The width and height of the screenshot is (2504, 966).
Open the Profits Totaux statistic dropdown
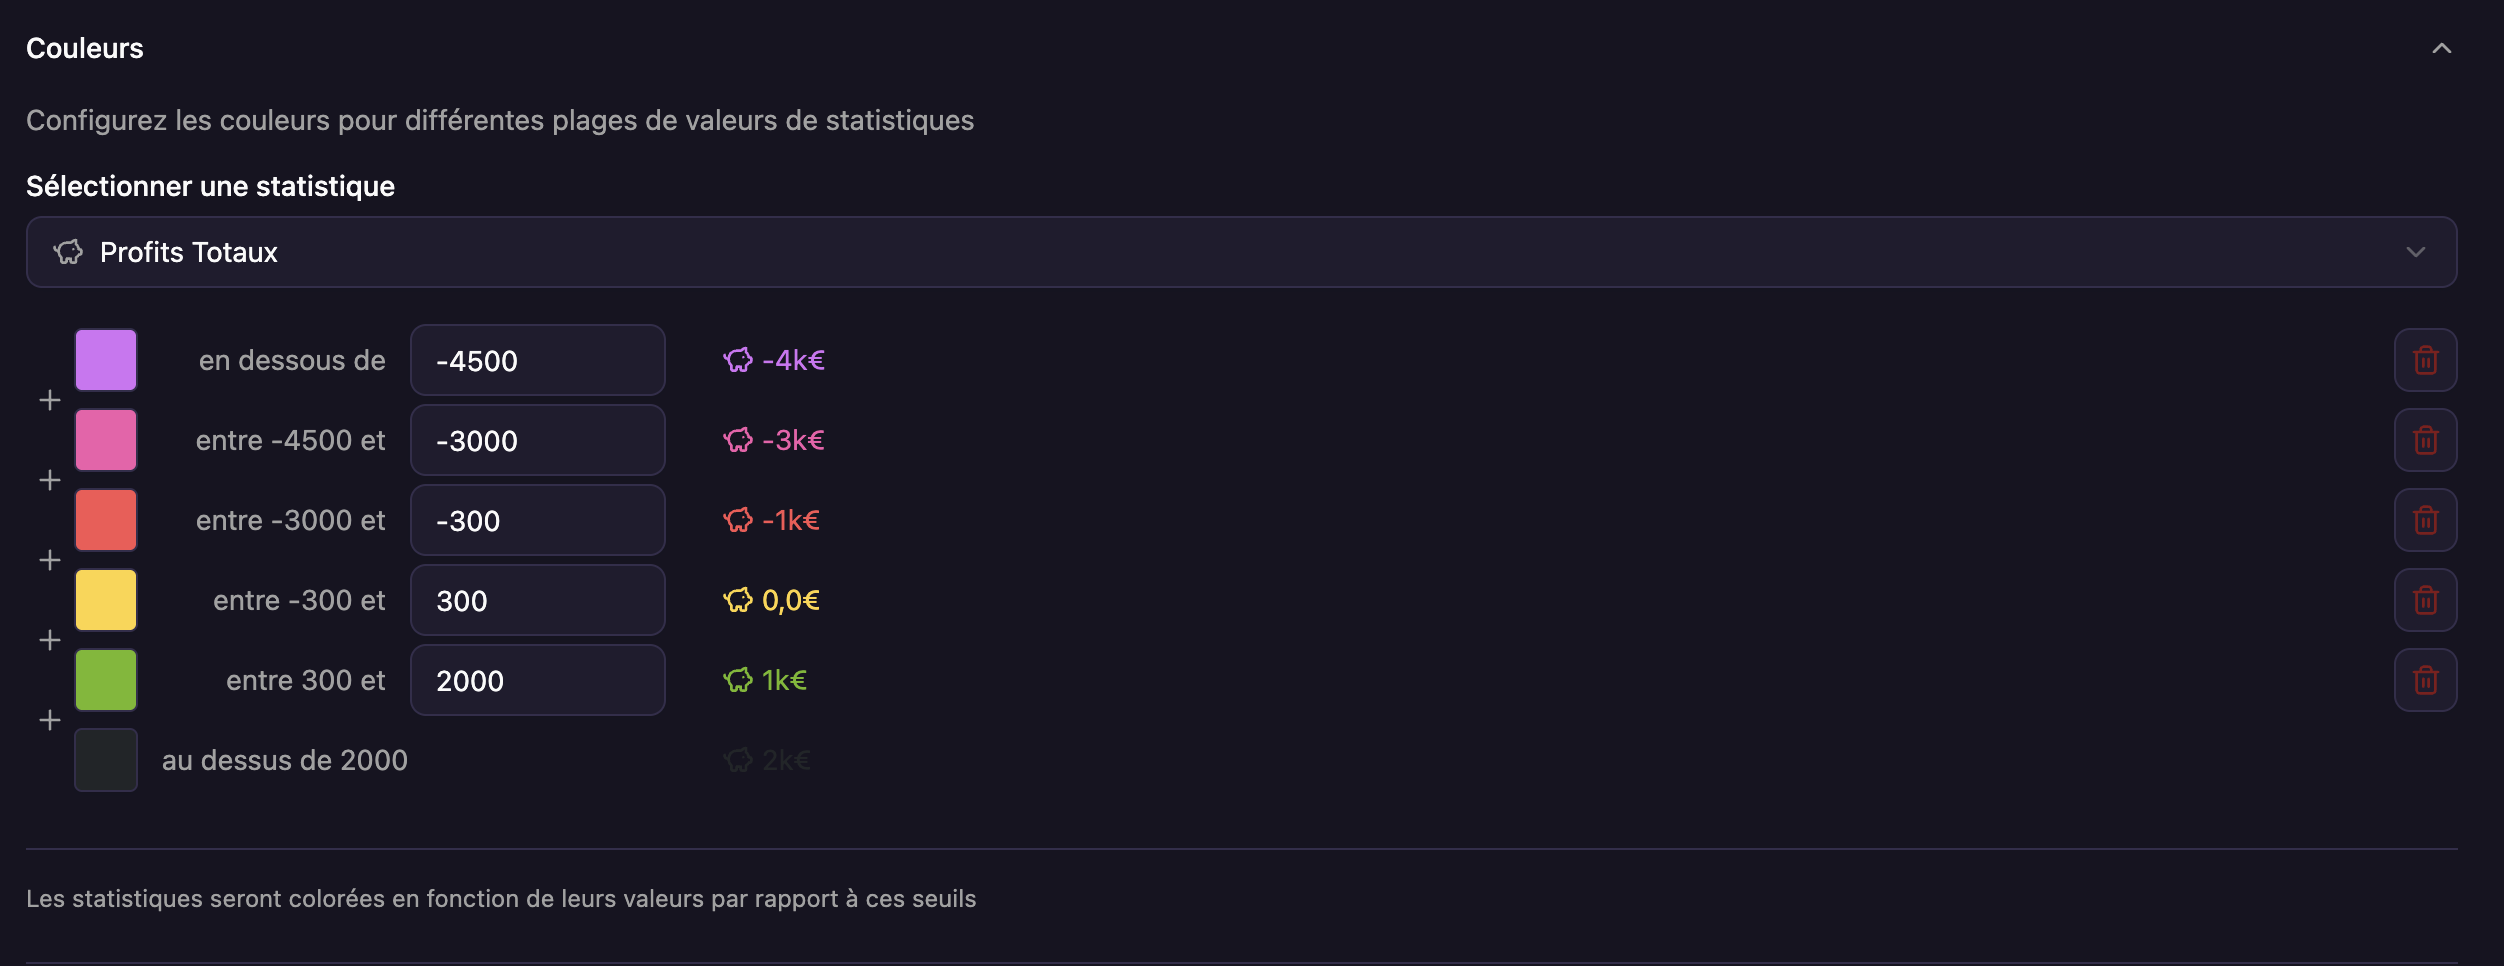[1241, 252]
